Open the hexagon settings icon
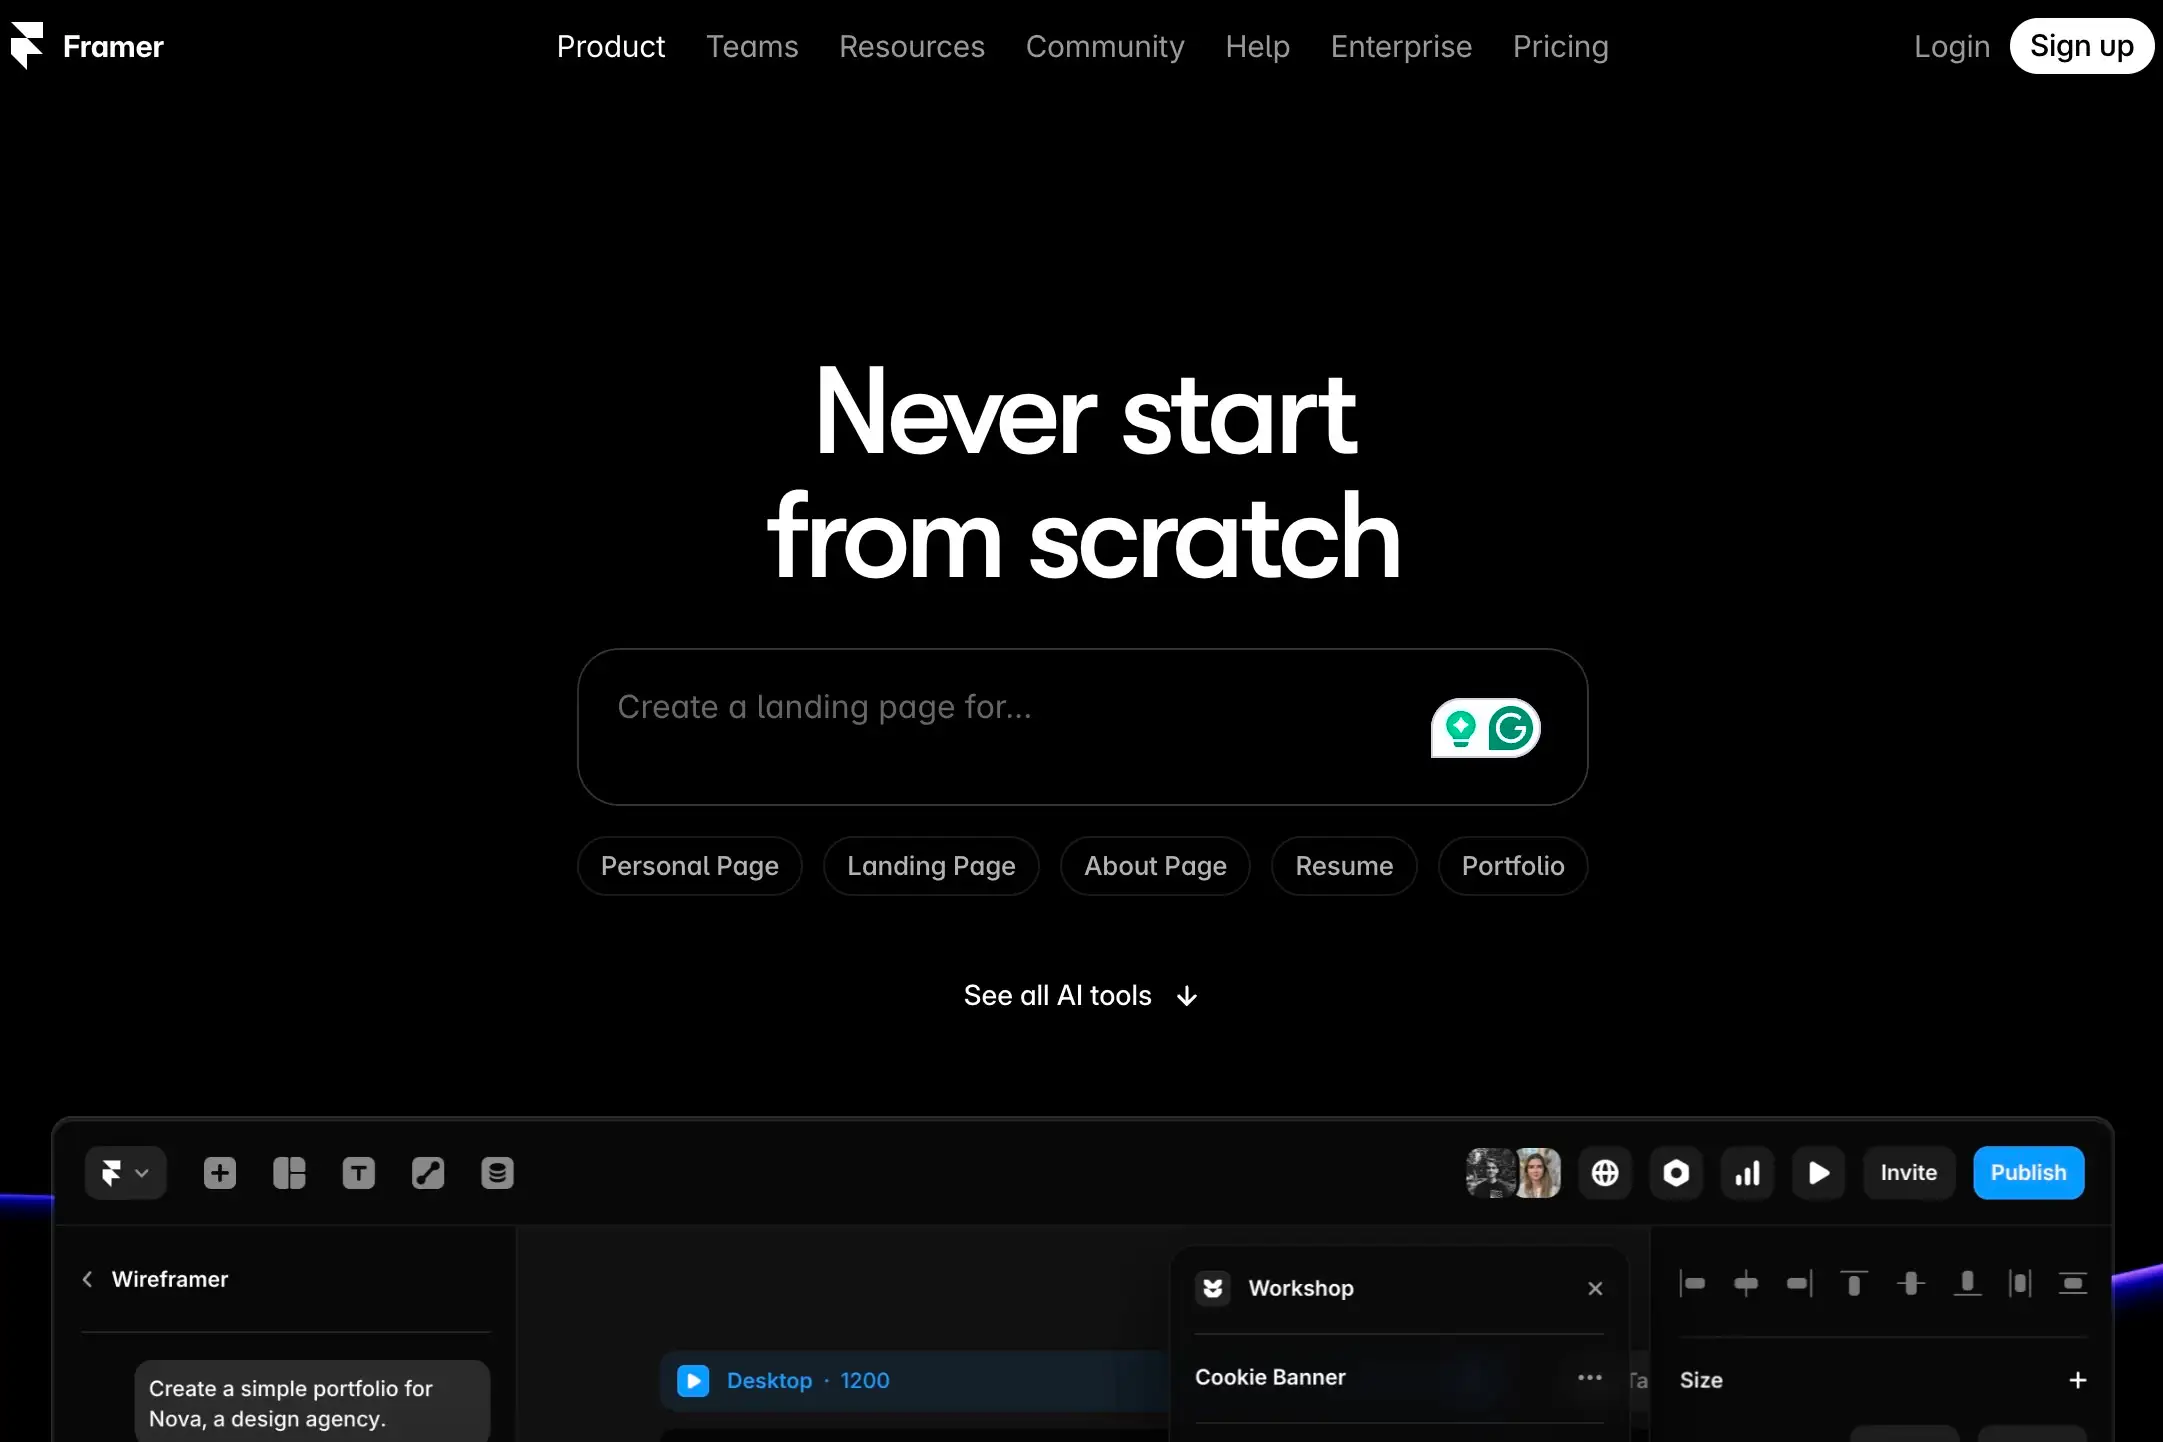Image resolution: width=2163 pixels, height=1442 pixels. coord(1676,1173)
